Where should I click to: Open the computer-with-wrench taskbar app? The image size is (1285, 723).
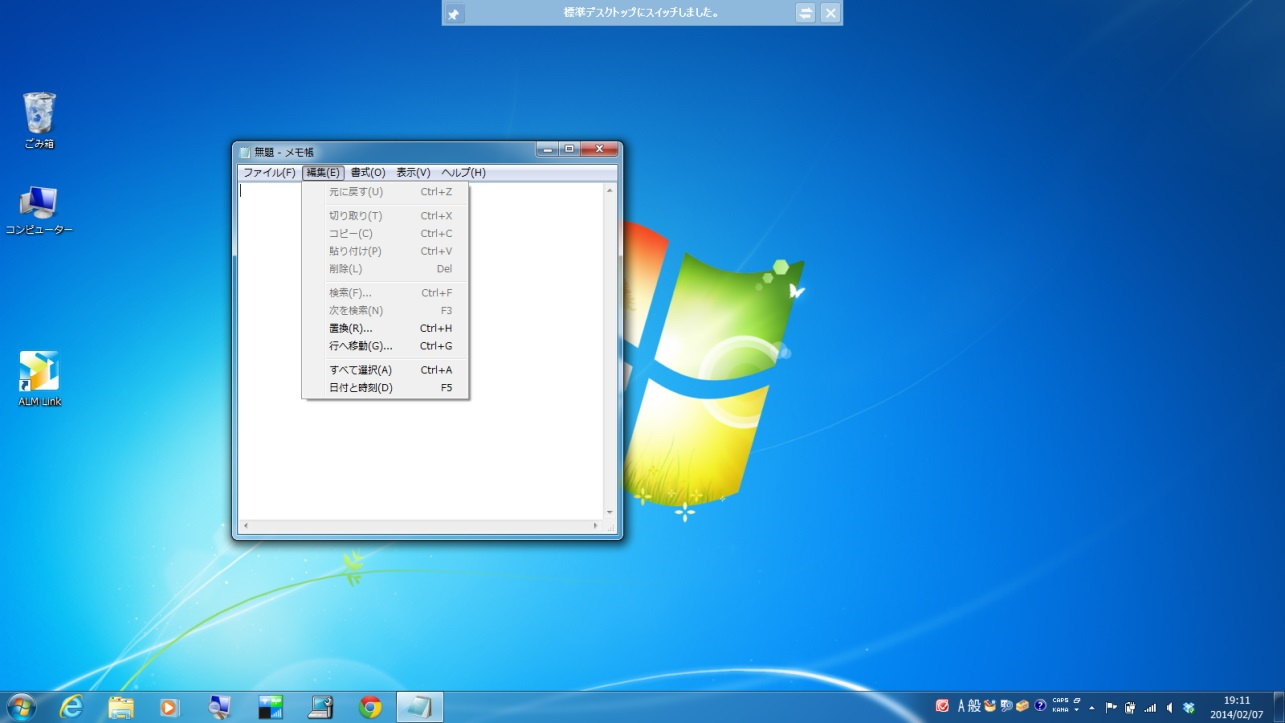coord(320,707)
